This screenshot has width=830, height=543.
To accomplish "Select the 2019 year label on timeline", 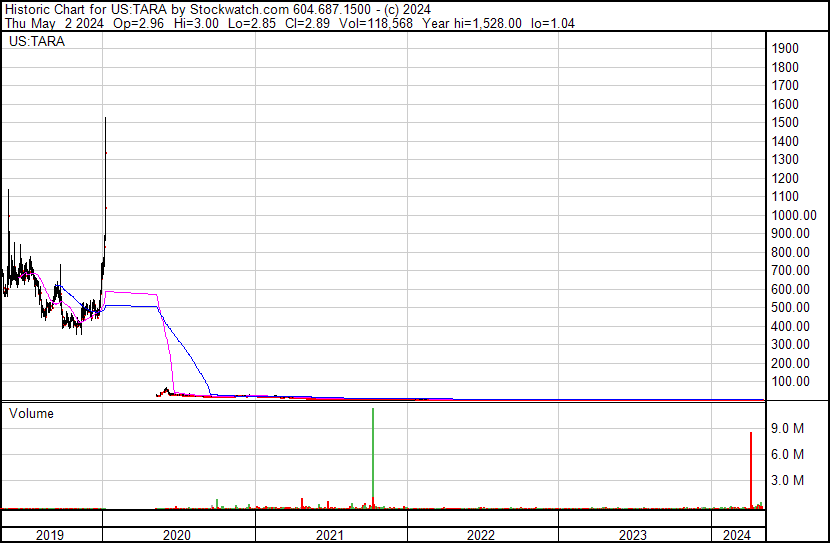I will 50,535.
